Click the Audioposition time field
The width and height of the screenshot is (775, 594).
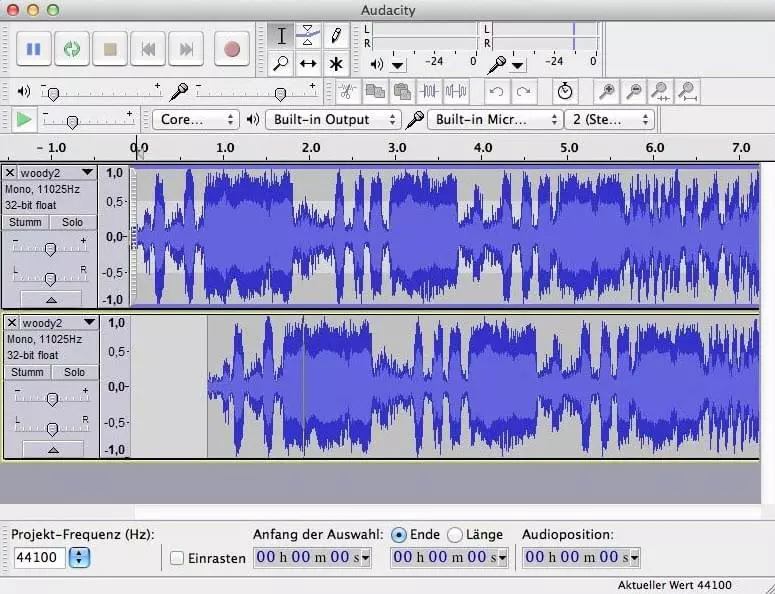coord(581,557)
